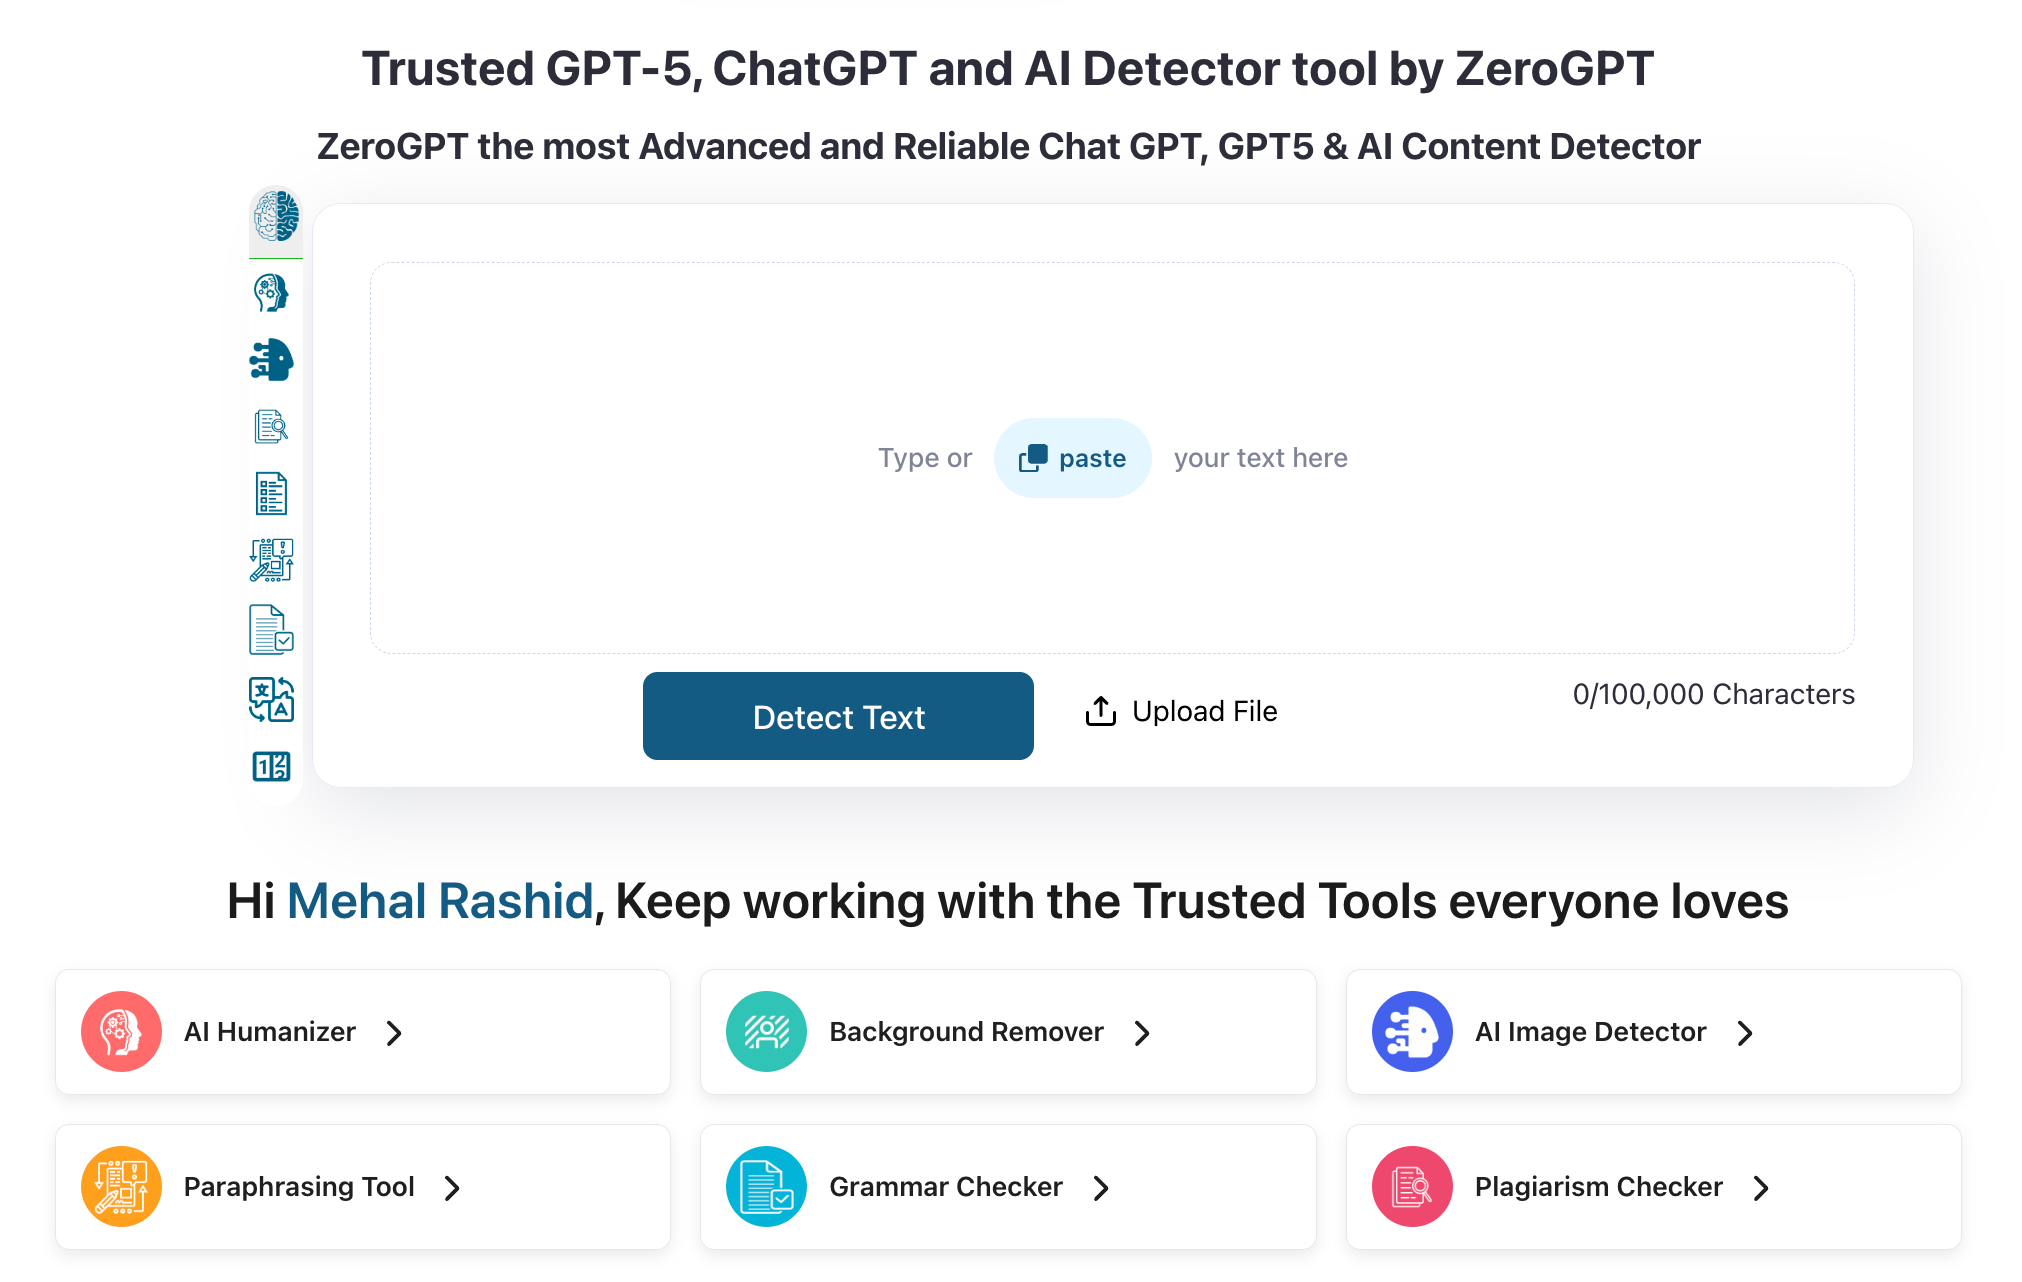2022x1282 pixels.
Task: Select the Grammar Checker sidebar icon
Action: coord(273,630)
